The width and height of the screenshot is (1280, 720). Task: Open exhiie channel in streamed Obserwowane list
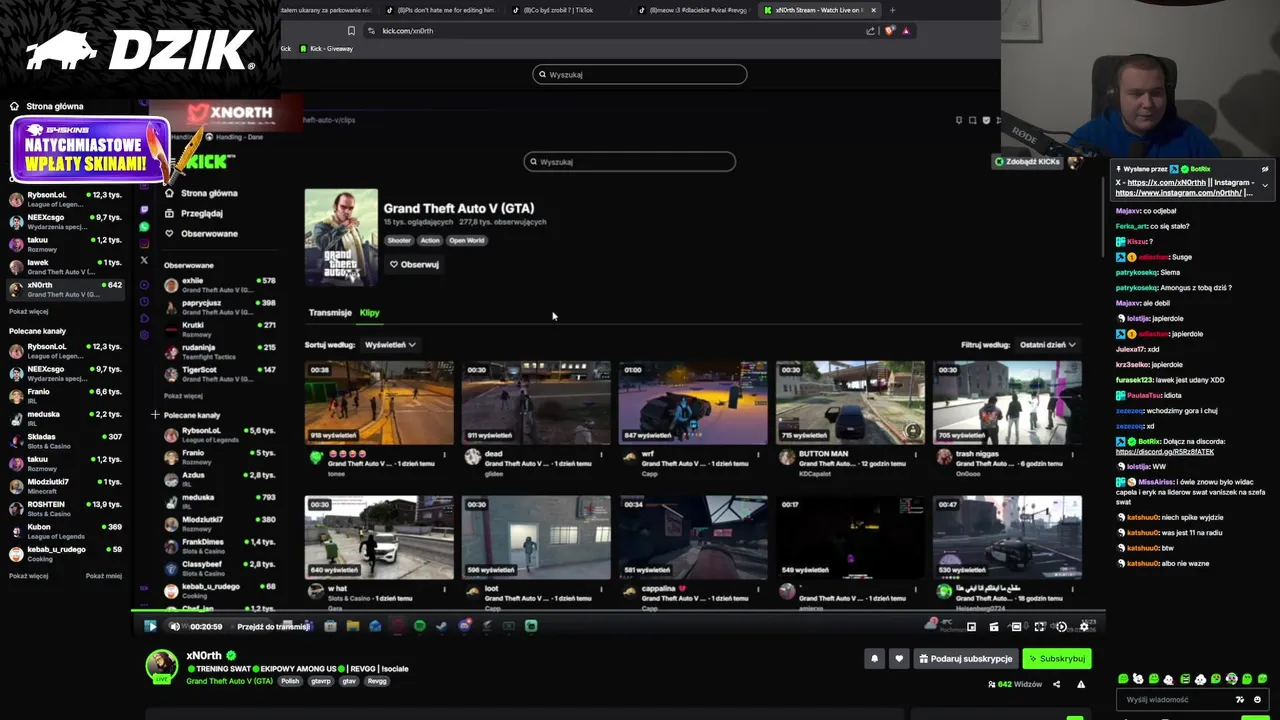pos(220,285)
